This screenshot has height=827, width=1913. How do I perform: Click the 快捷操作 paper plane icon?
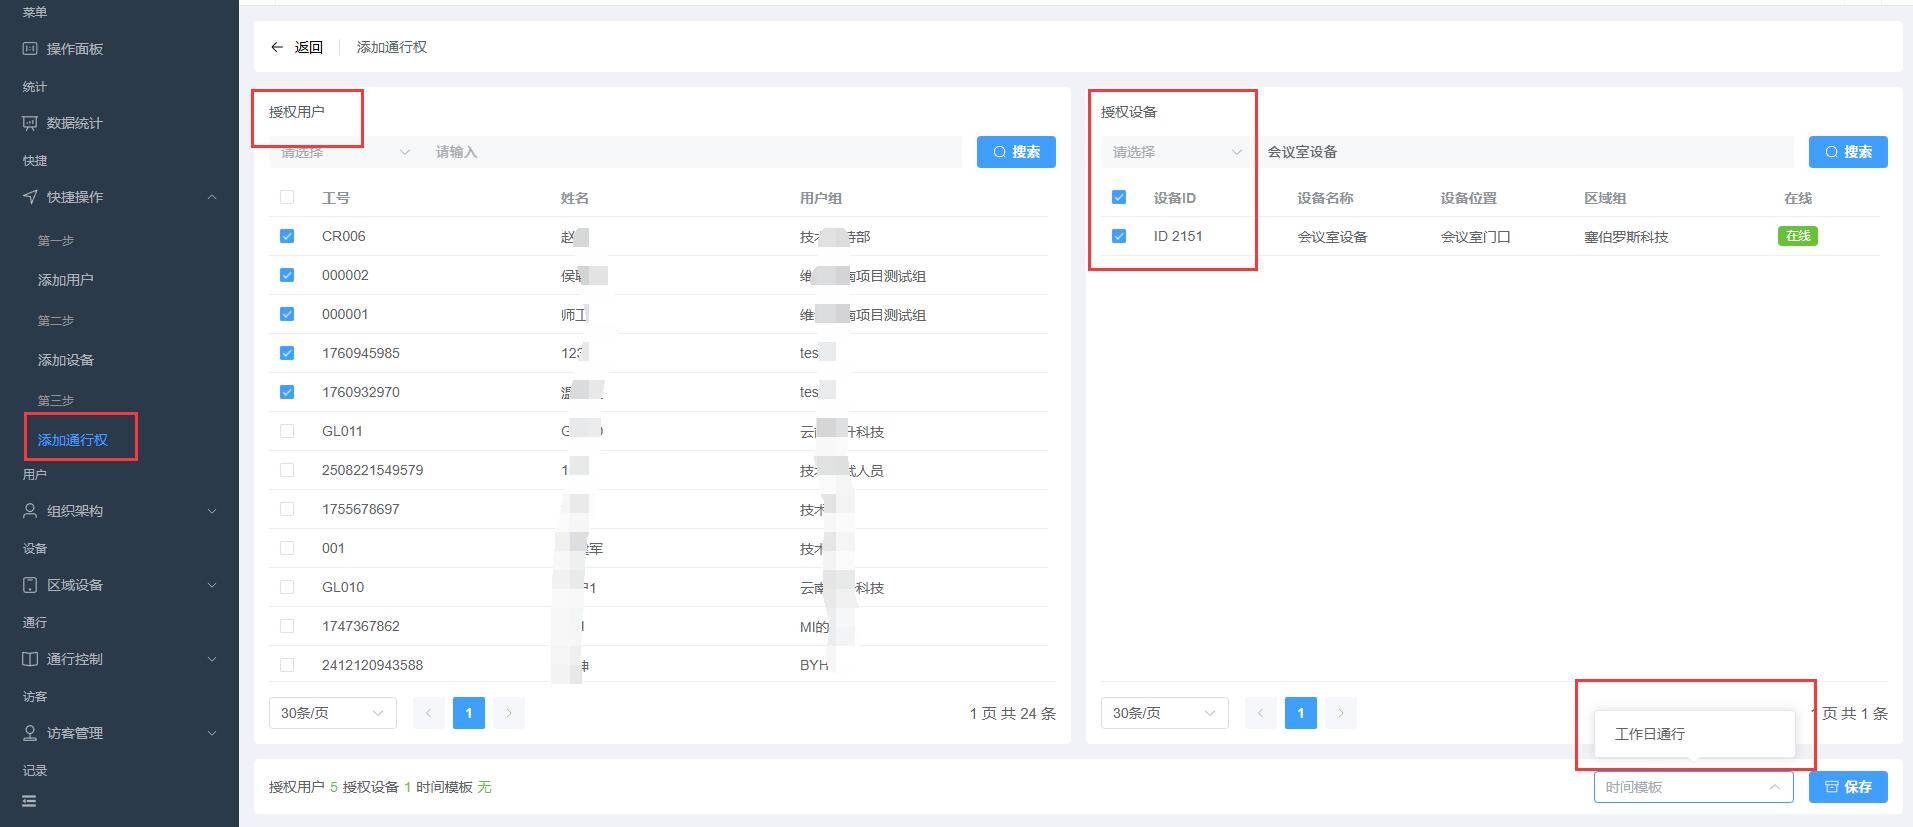30,197
